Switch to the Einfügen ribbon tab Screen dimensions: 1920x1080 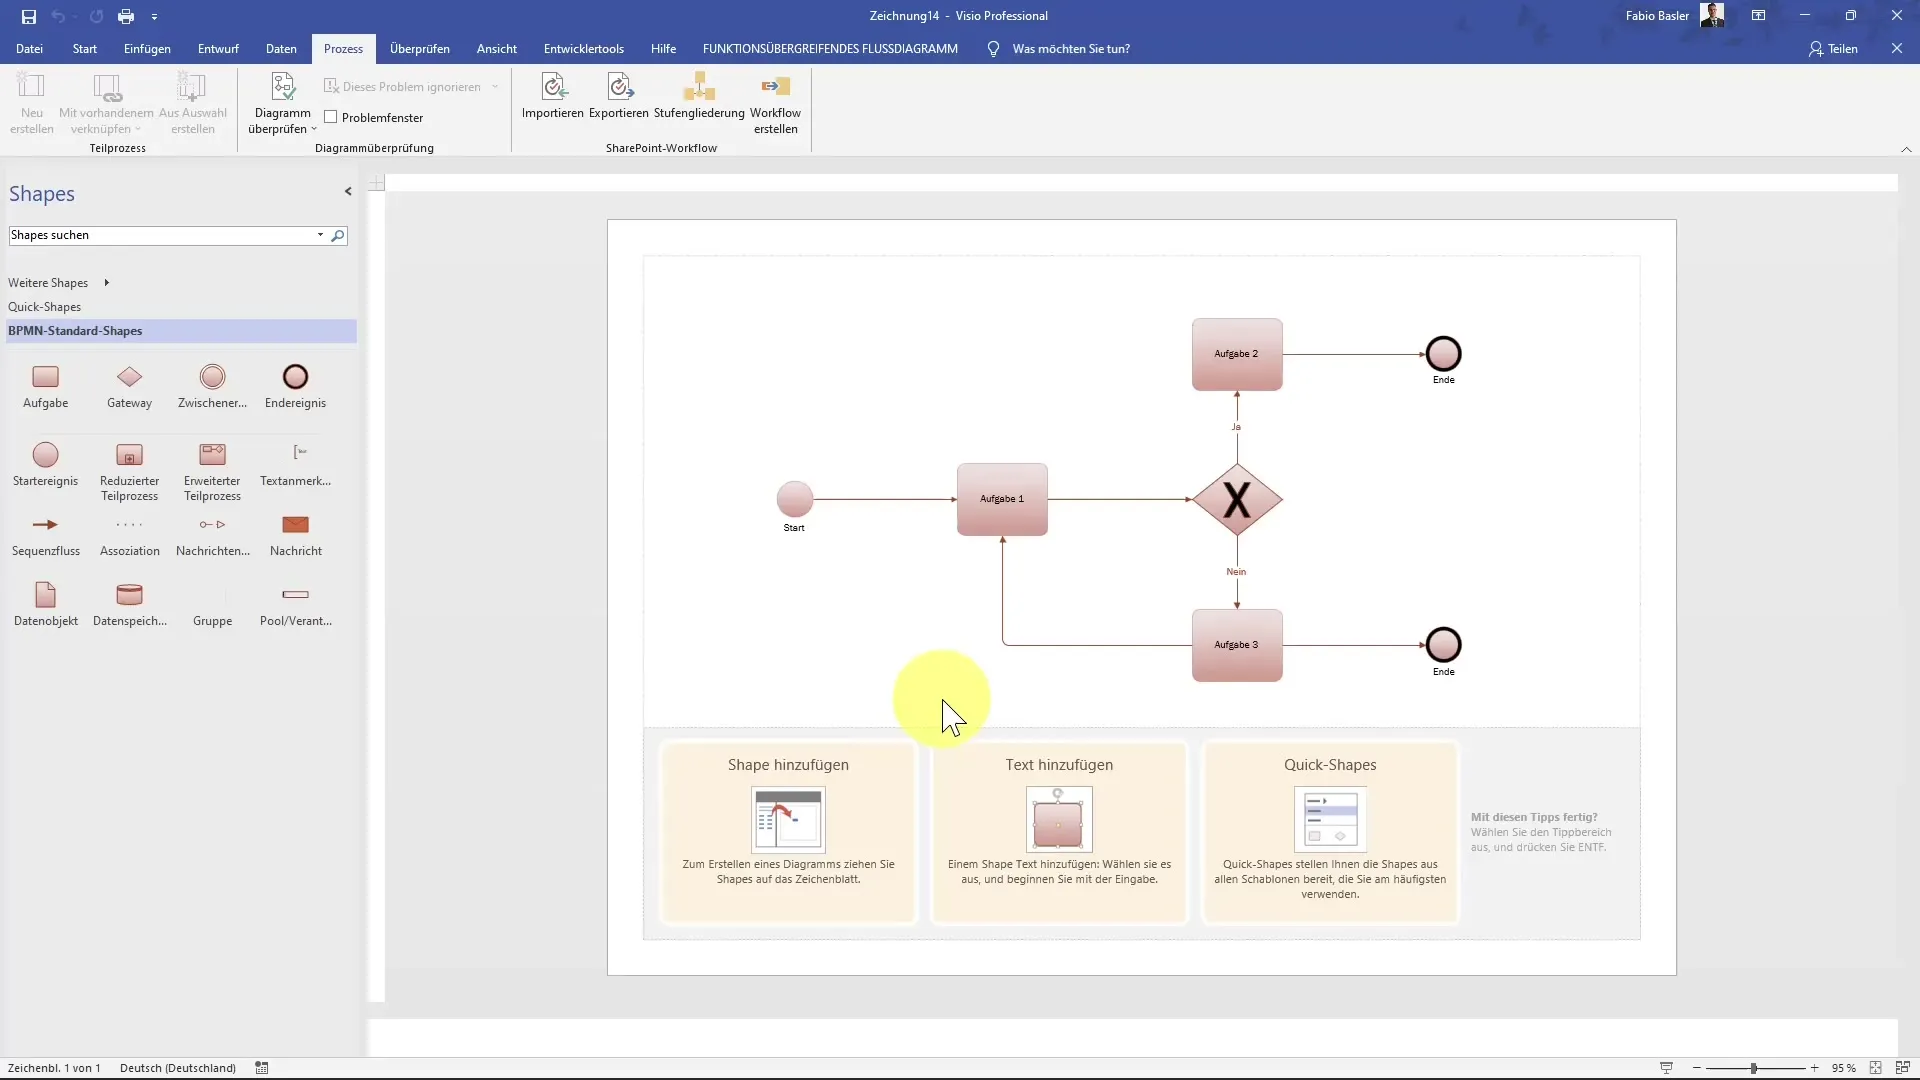pos(147,48)
